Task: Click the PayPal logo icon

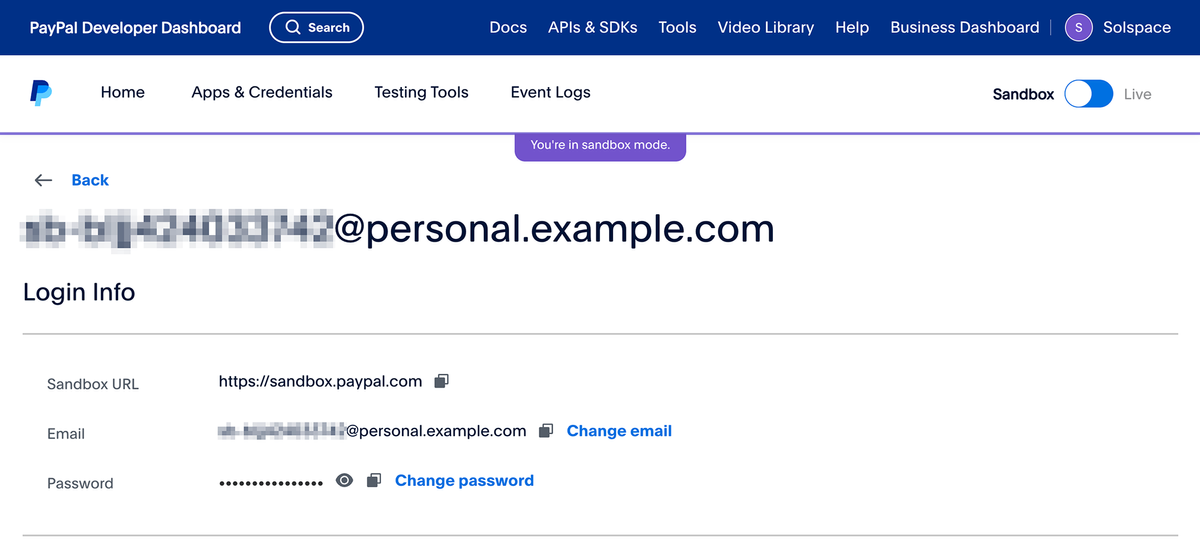Action: 41,93
